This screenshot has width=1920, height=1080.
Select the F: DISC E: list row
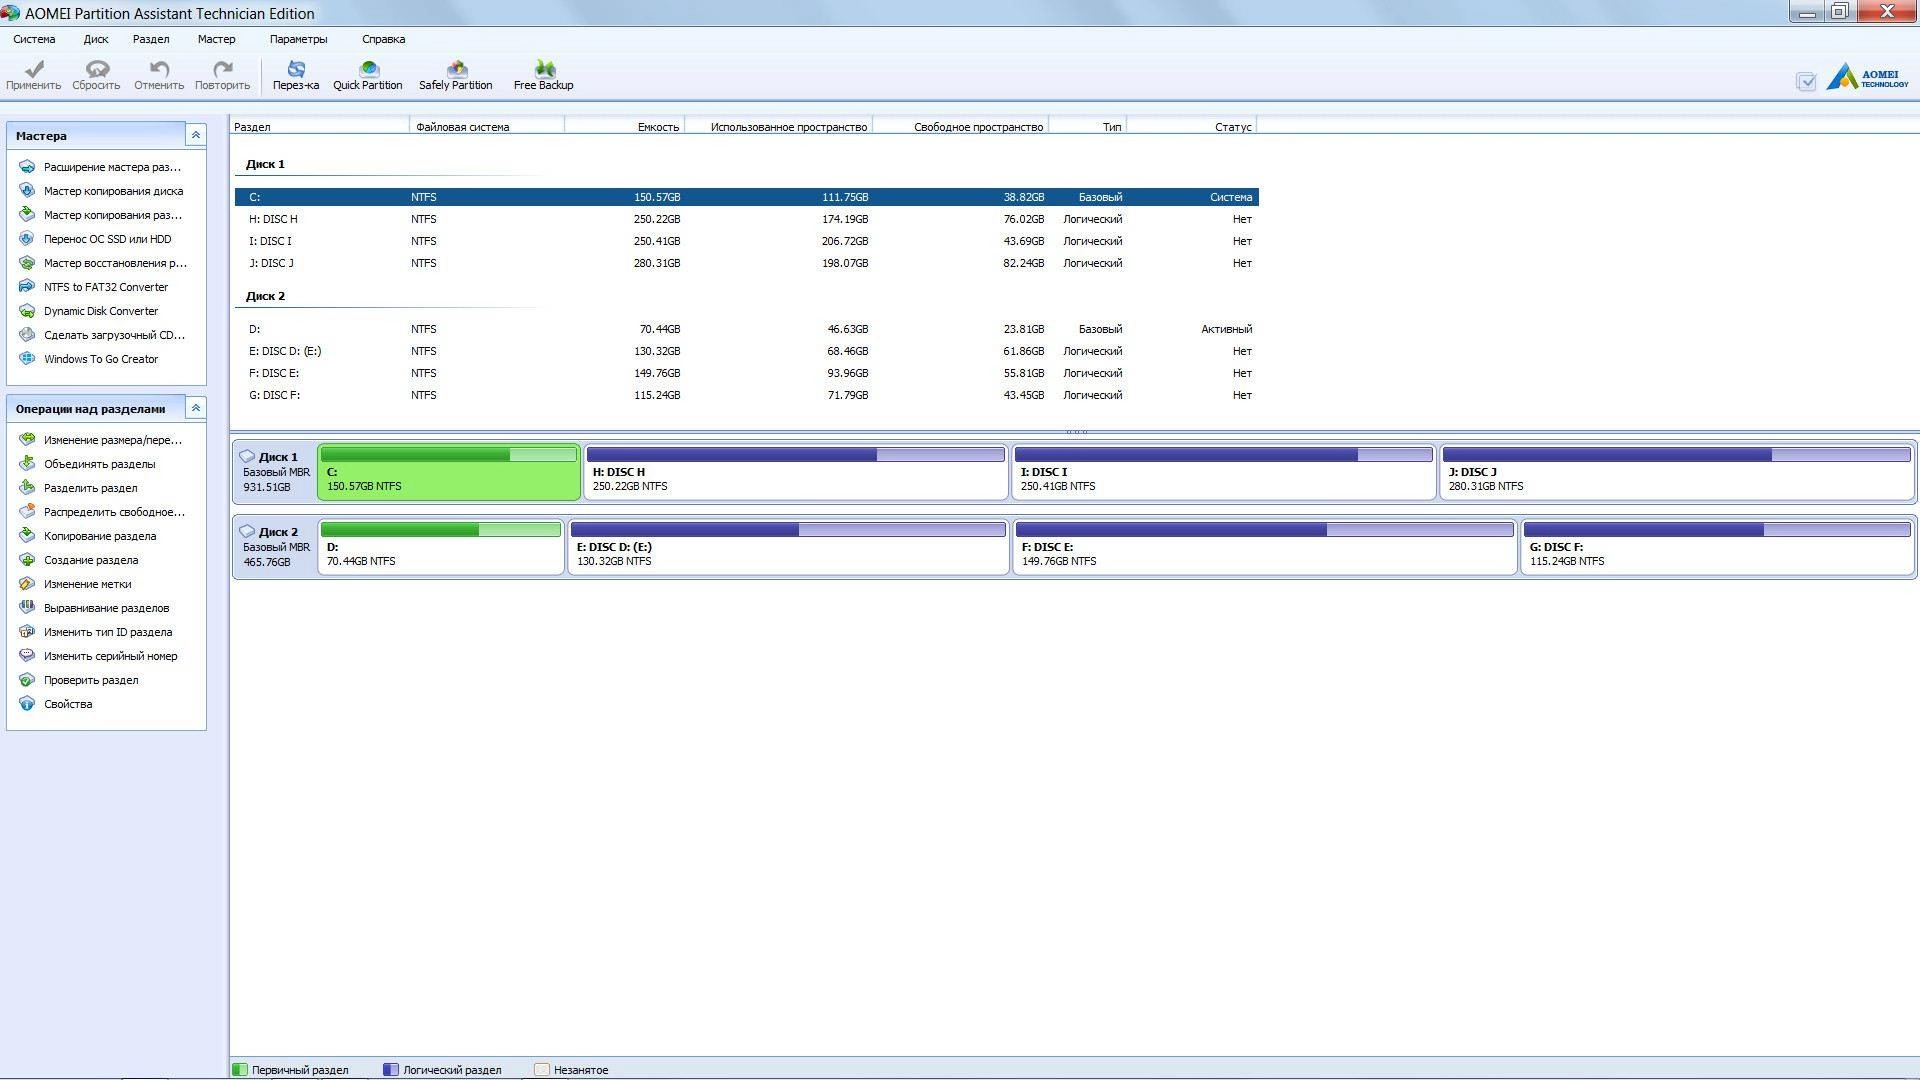[x=747, y=373]
